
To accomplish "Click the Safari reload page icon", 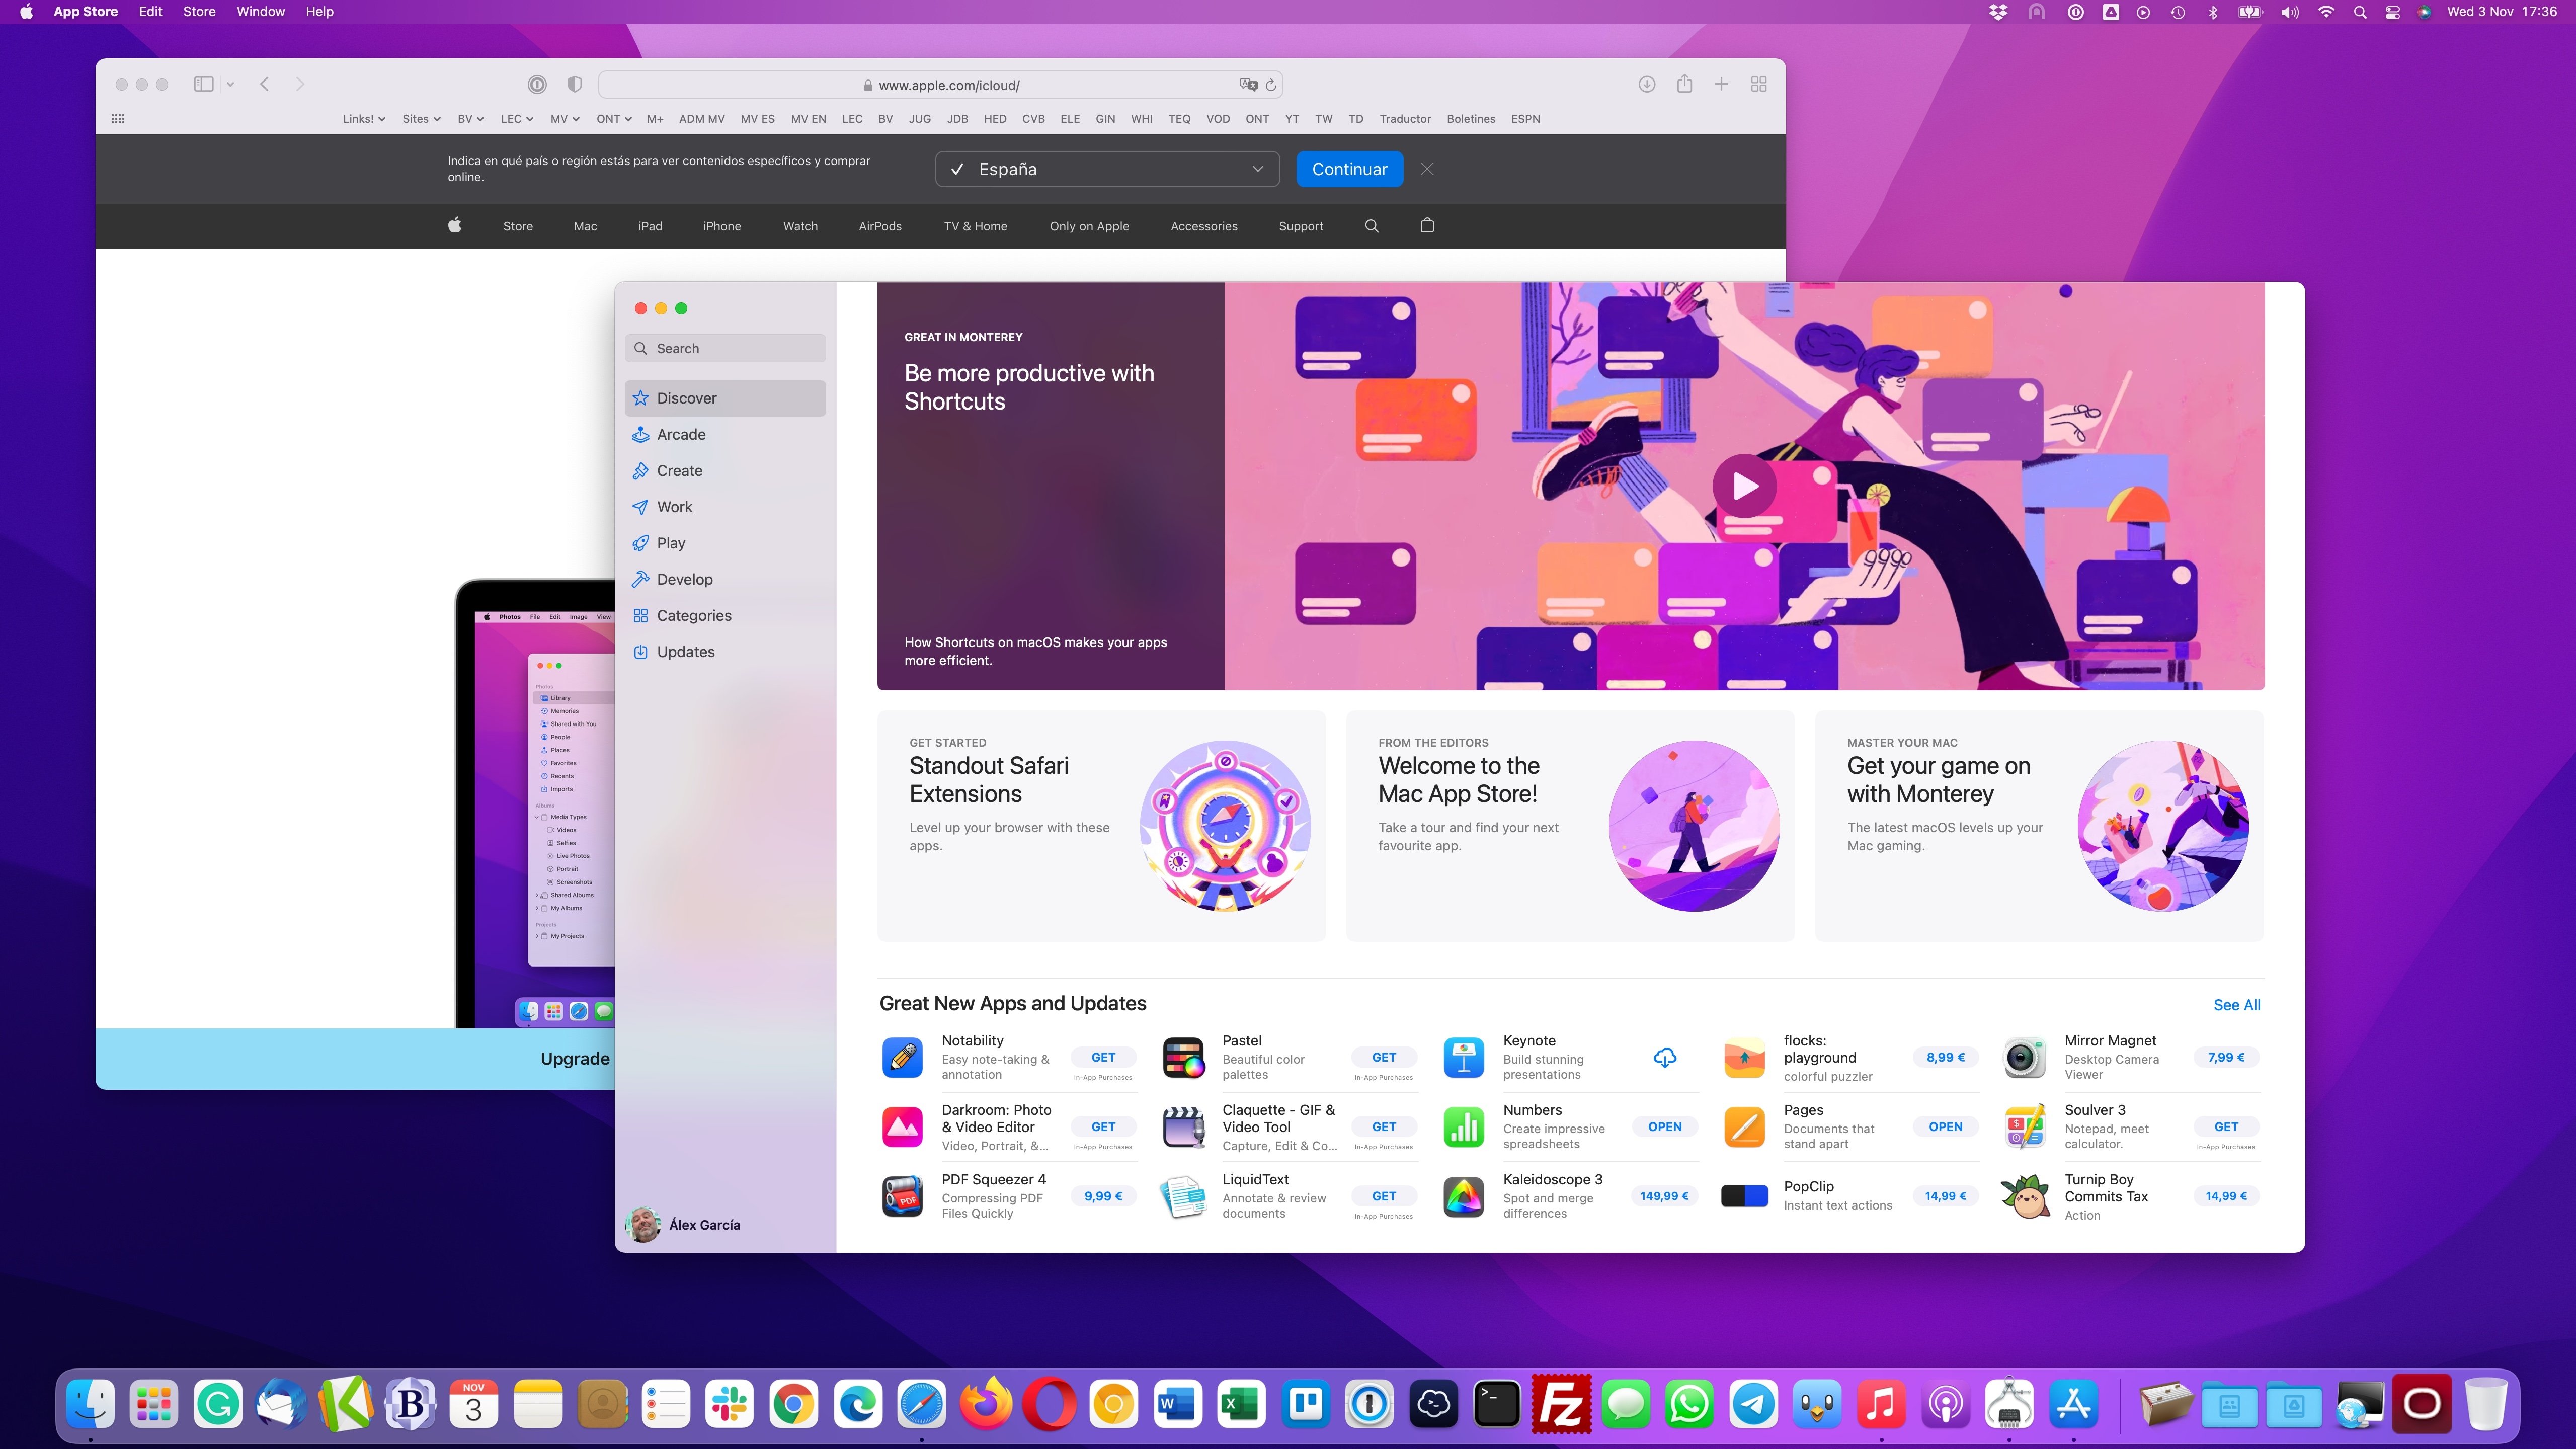I will [1270, 85].
